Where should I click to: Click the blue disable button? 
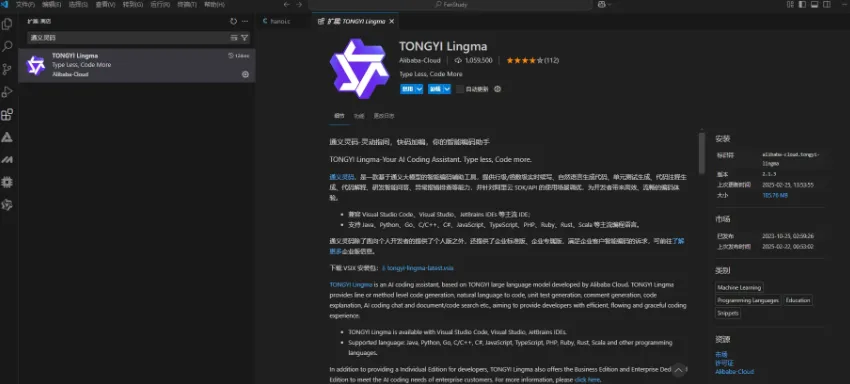(x=407, y=89)
